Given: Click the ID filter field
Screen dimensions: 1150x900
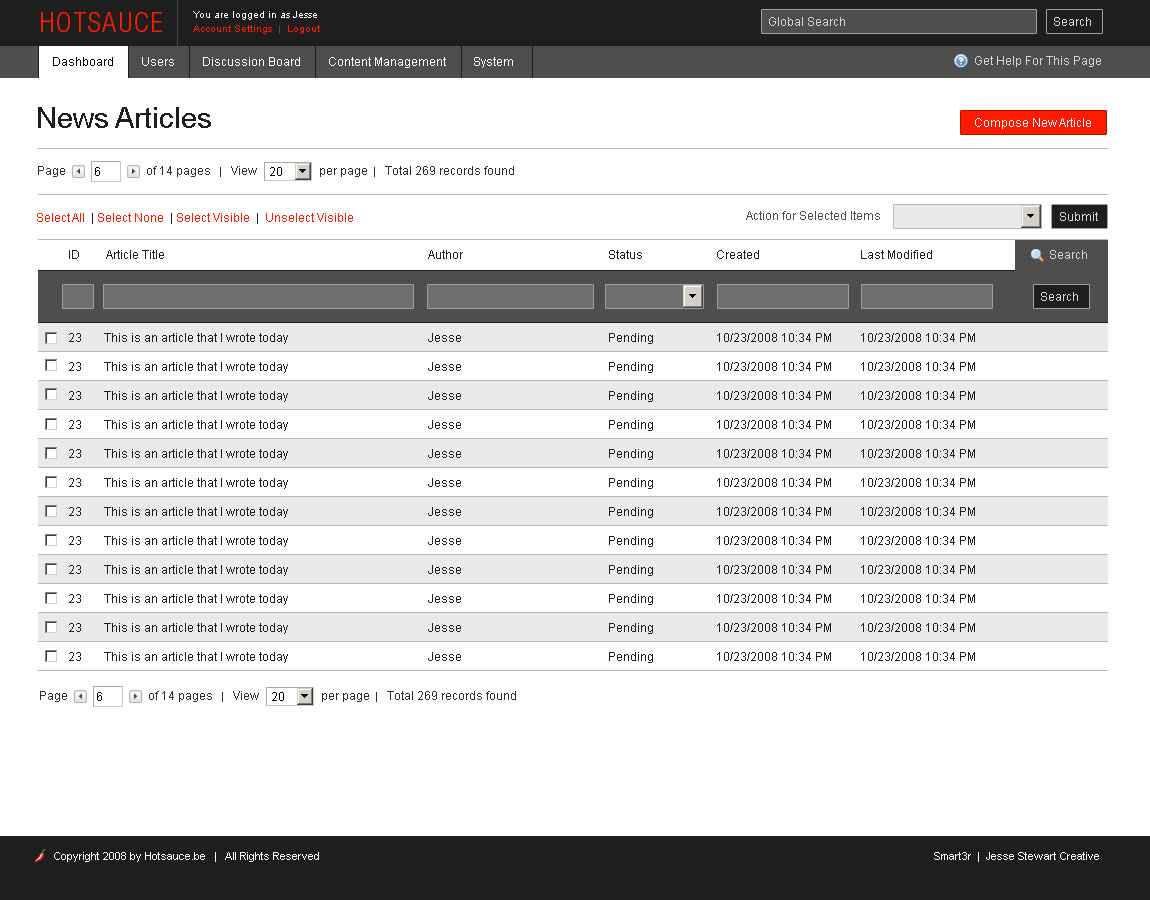Looking at the screenshot, I should point(78,296).
